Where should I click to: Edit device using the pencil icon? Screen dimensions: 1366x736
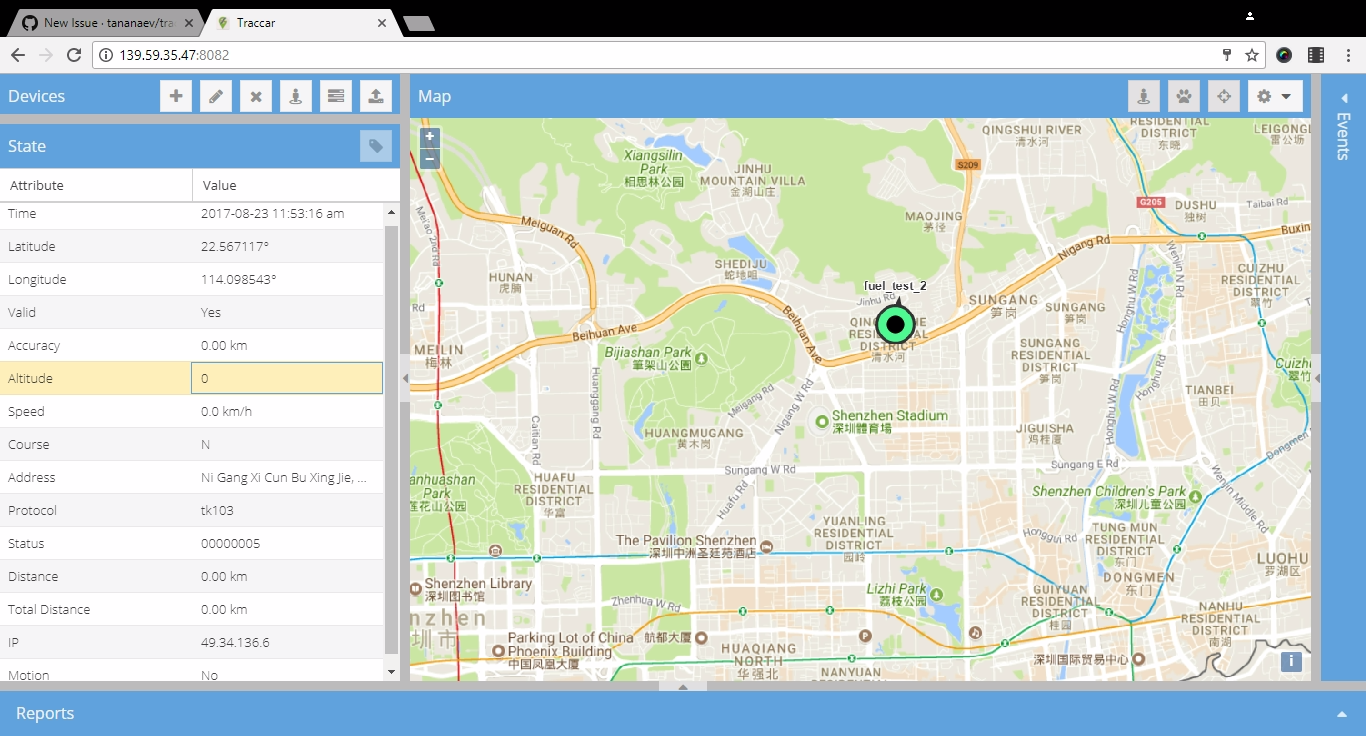coord(216,96)
